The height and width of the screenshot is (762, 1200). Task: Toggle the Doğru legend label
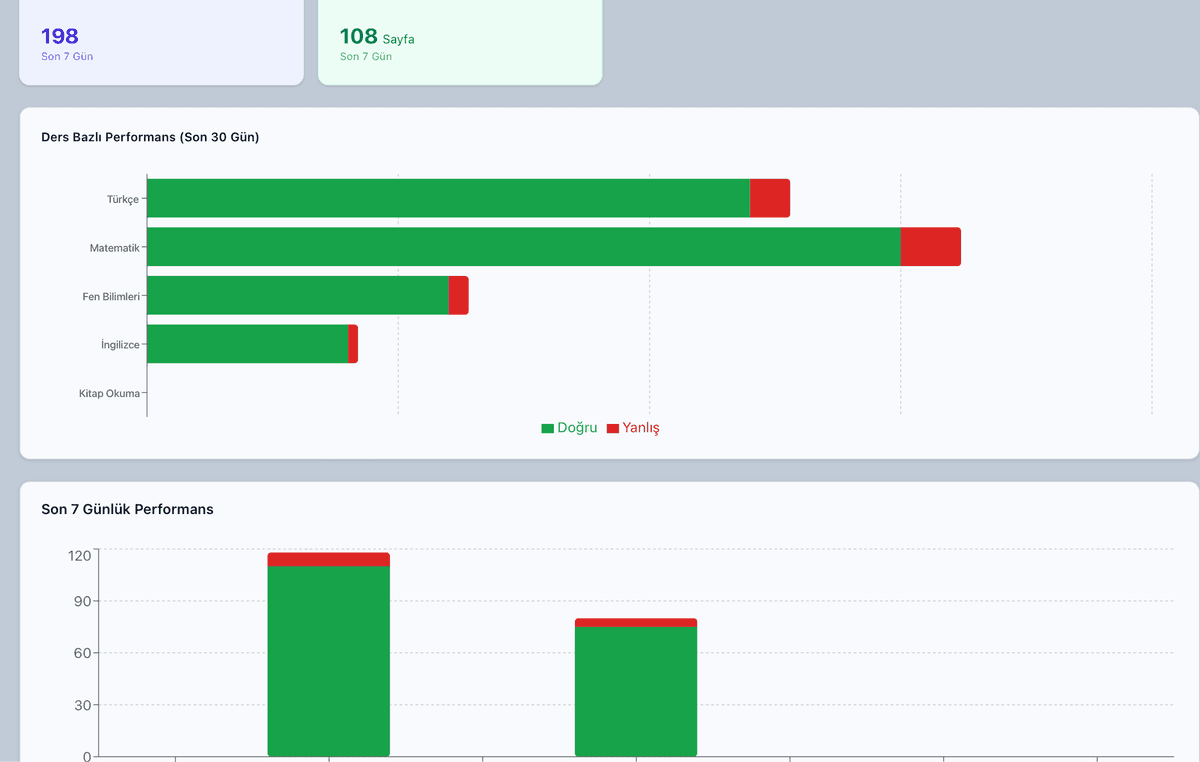point(577,428)
